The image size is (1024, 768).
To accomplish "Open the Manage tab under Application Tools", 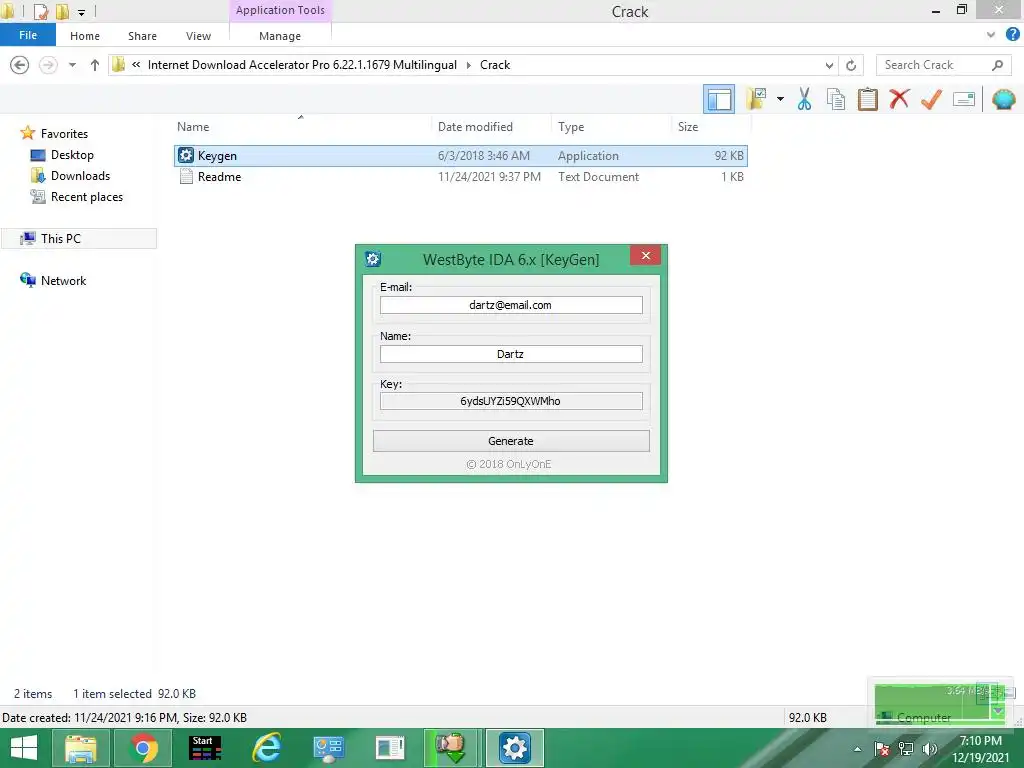I will click(x=280, y=36).
